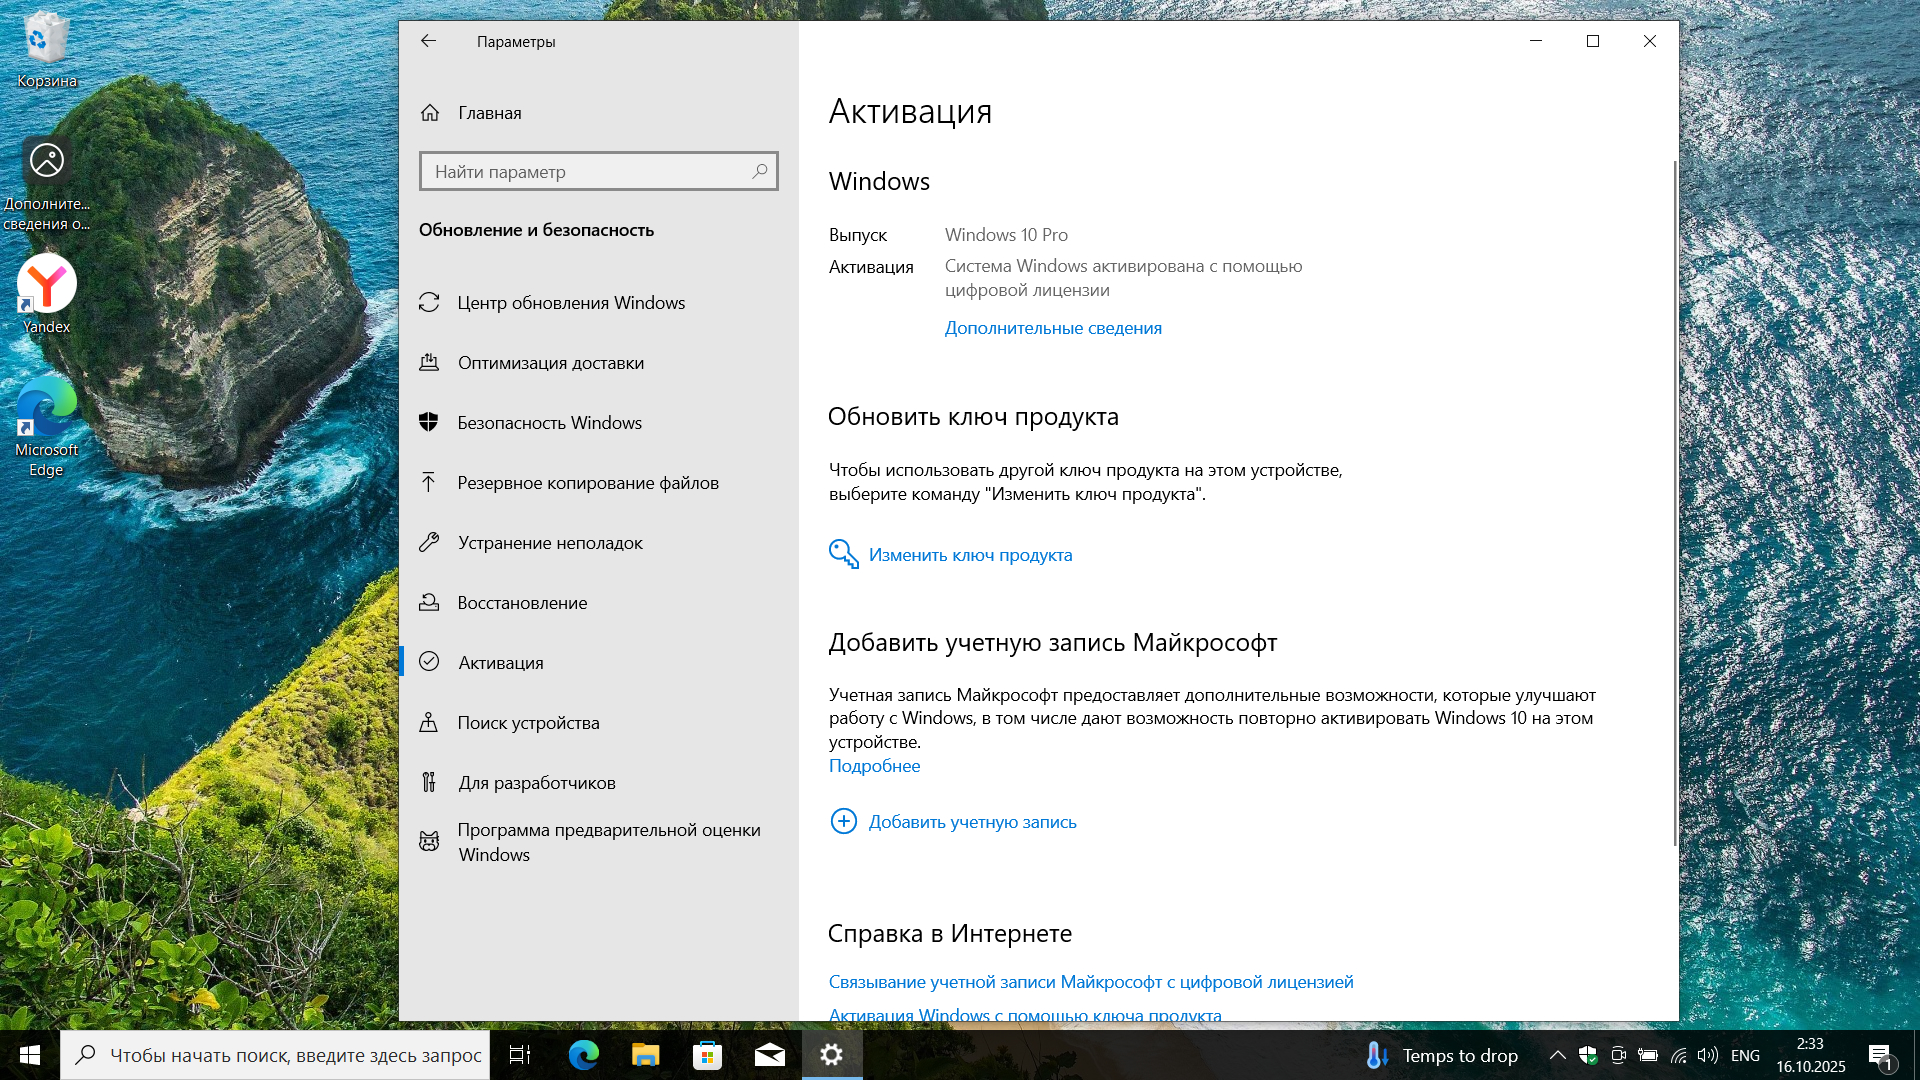
Task: Open Центр обновления Windows section
Action: pyautogui.click(x=571, y=303)
